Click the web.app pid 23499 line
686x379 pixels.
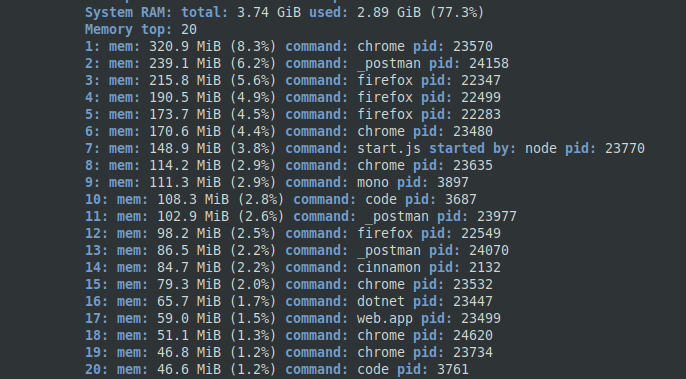pyautogui.click(x=293, y=319)
